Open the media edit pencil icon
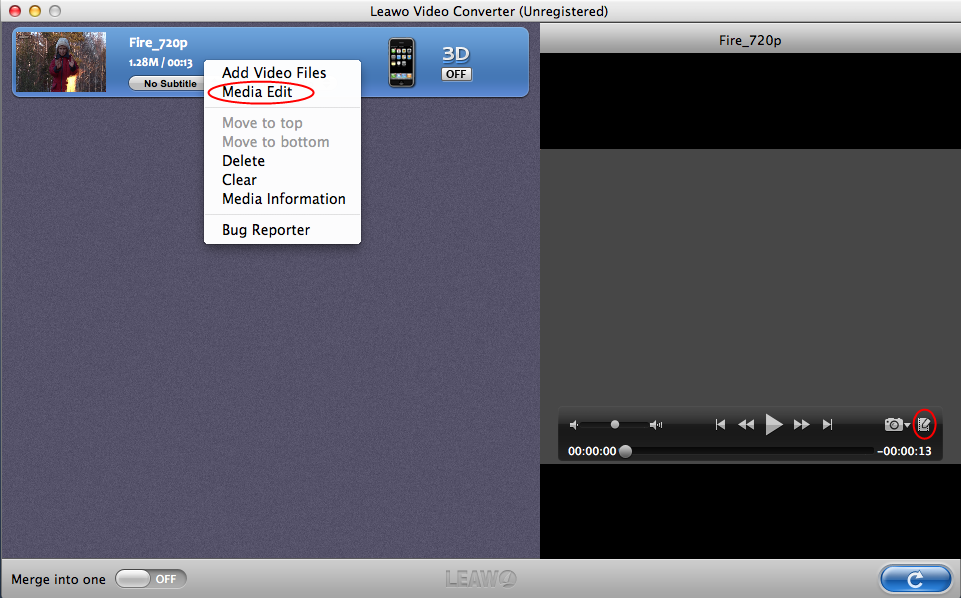 (924, 424)
